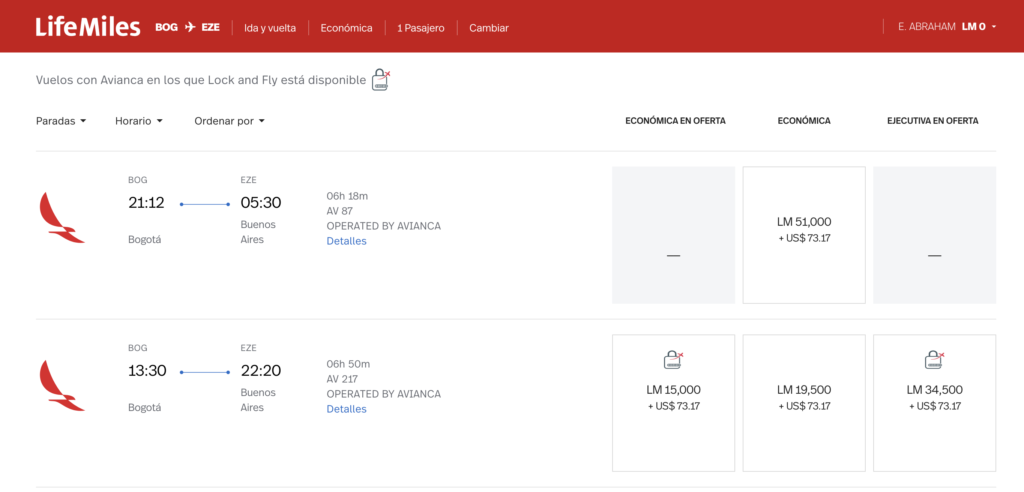Click the 21:12 departure time

(146, 203)
